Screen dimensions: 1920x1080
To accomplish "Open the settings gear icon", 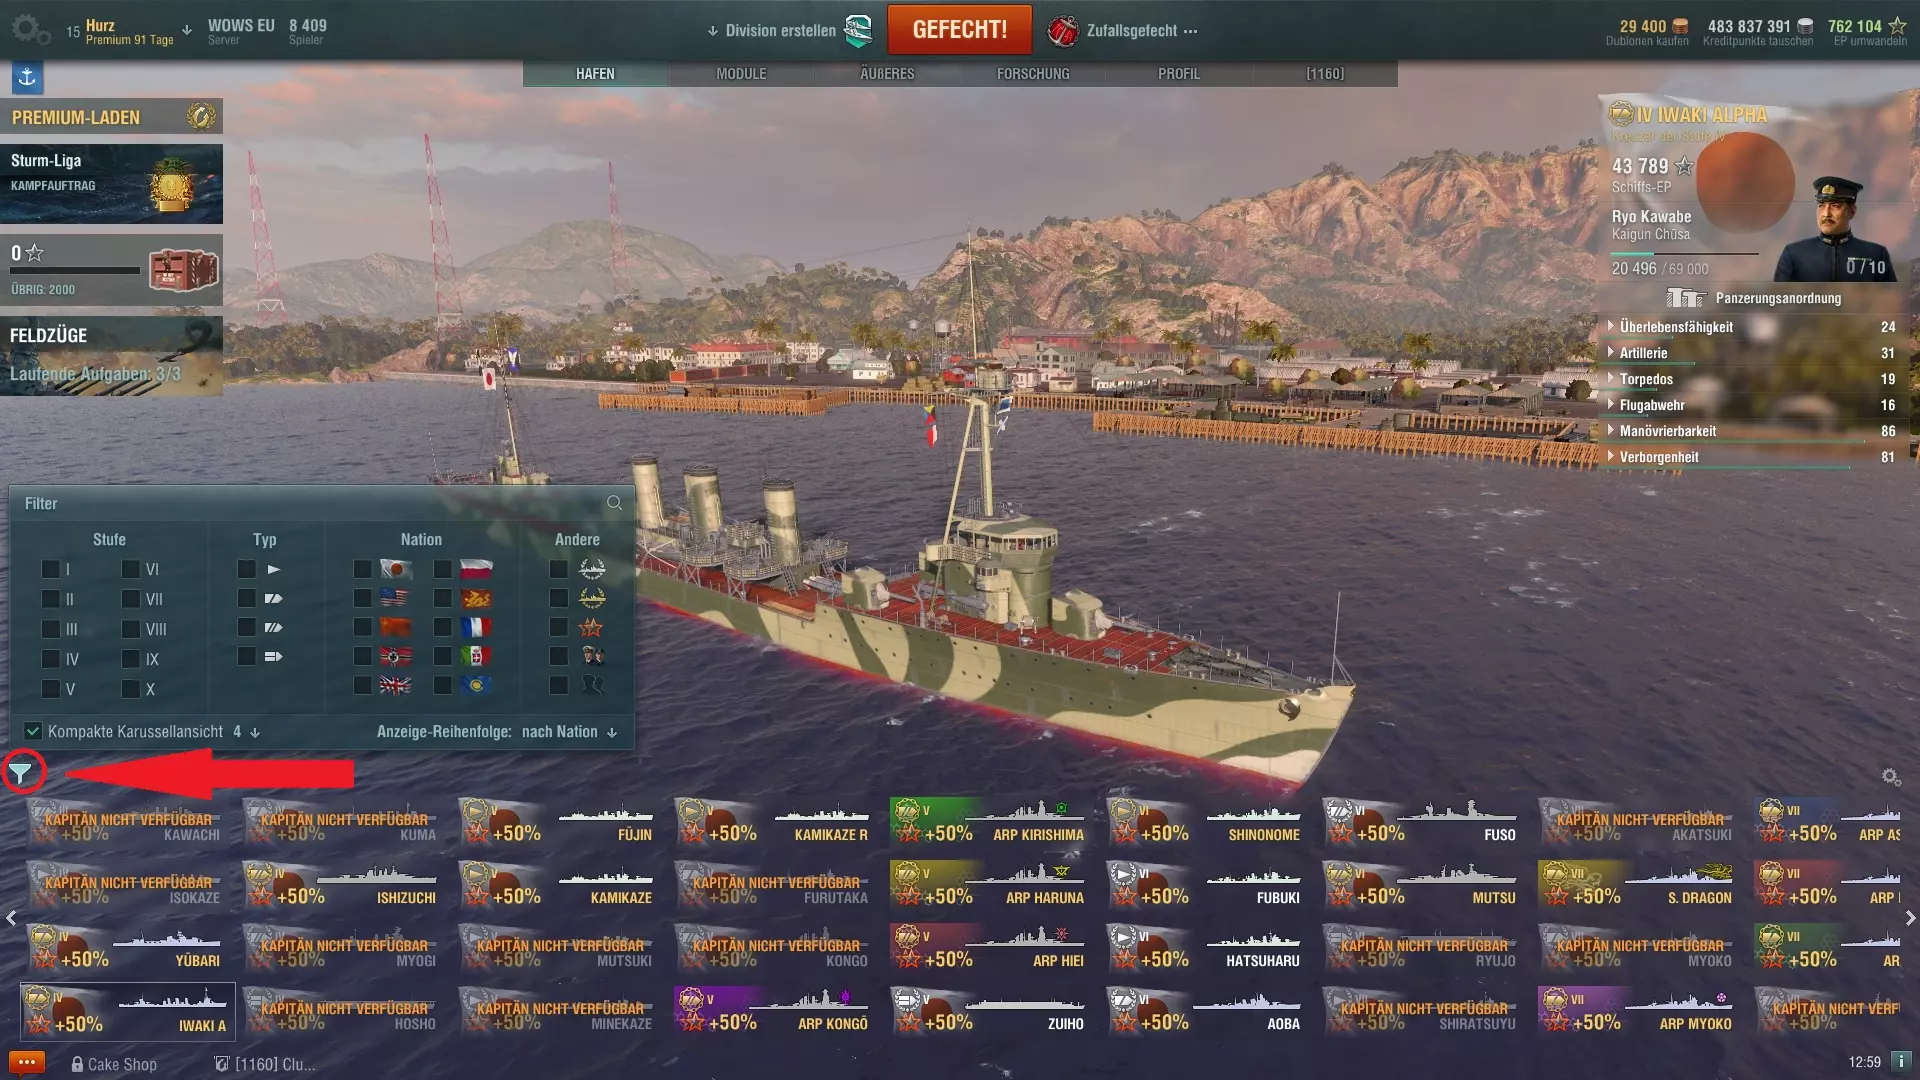I will (27, 30).
